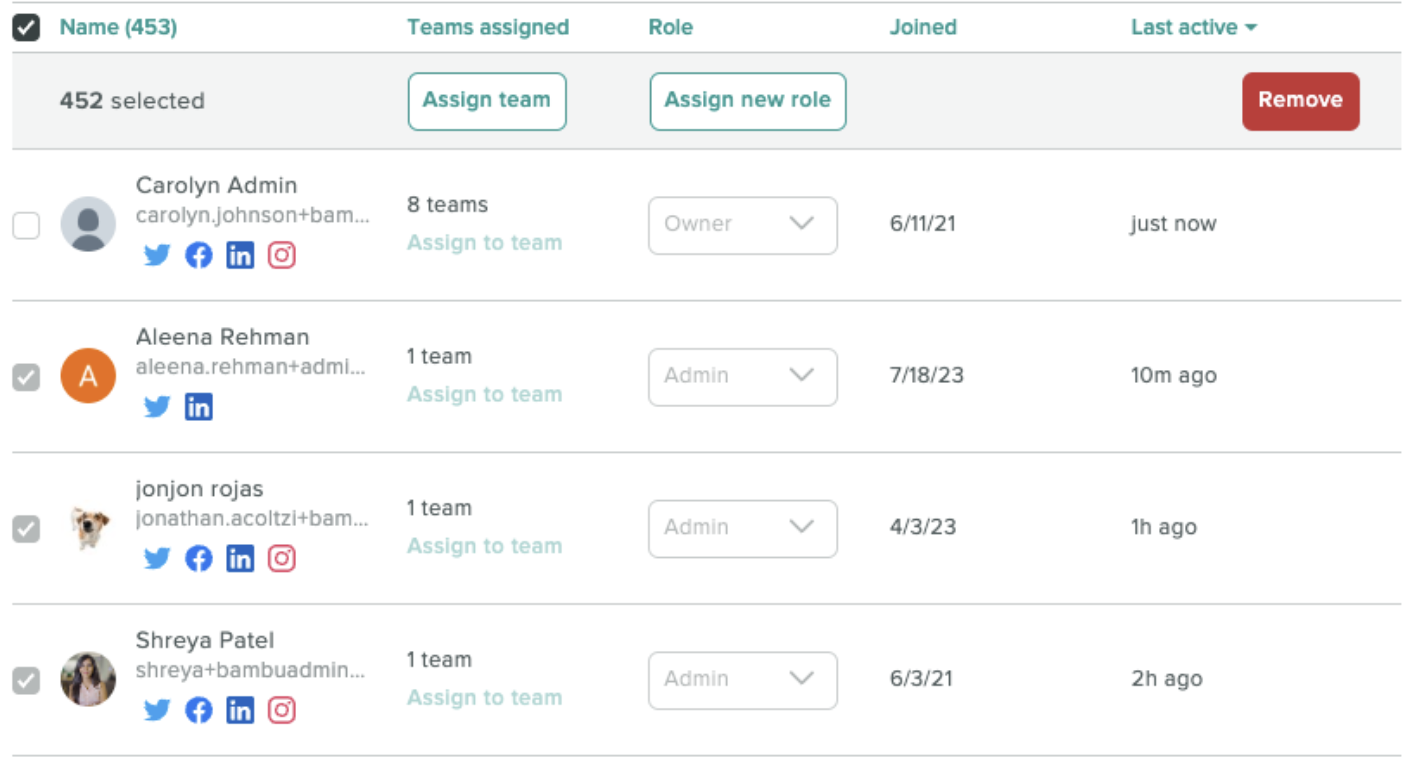This screenshot has height=768, width=1418.
Task: Uncheck Aleena Rehman's row checkbox
Action: click(x=27, y=376)
